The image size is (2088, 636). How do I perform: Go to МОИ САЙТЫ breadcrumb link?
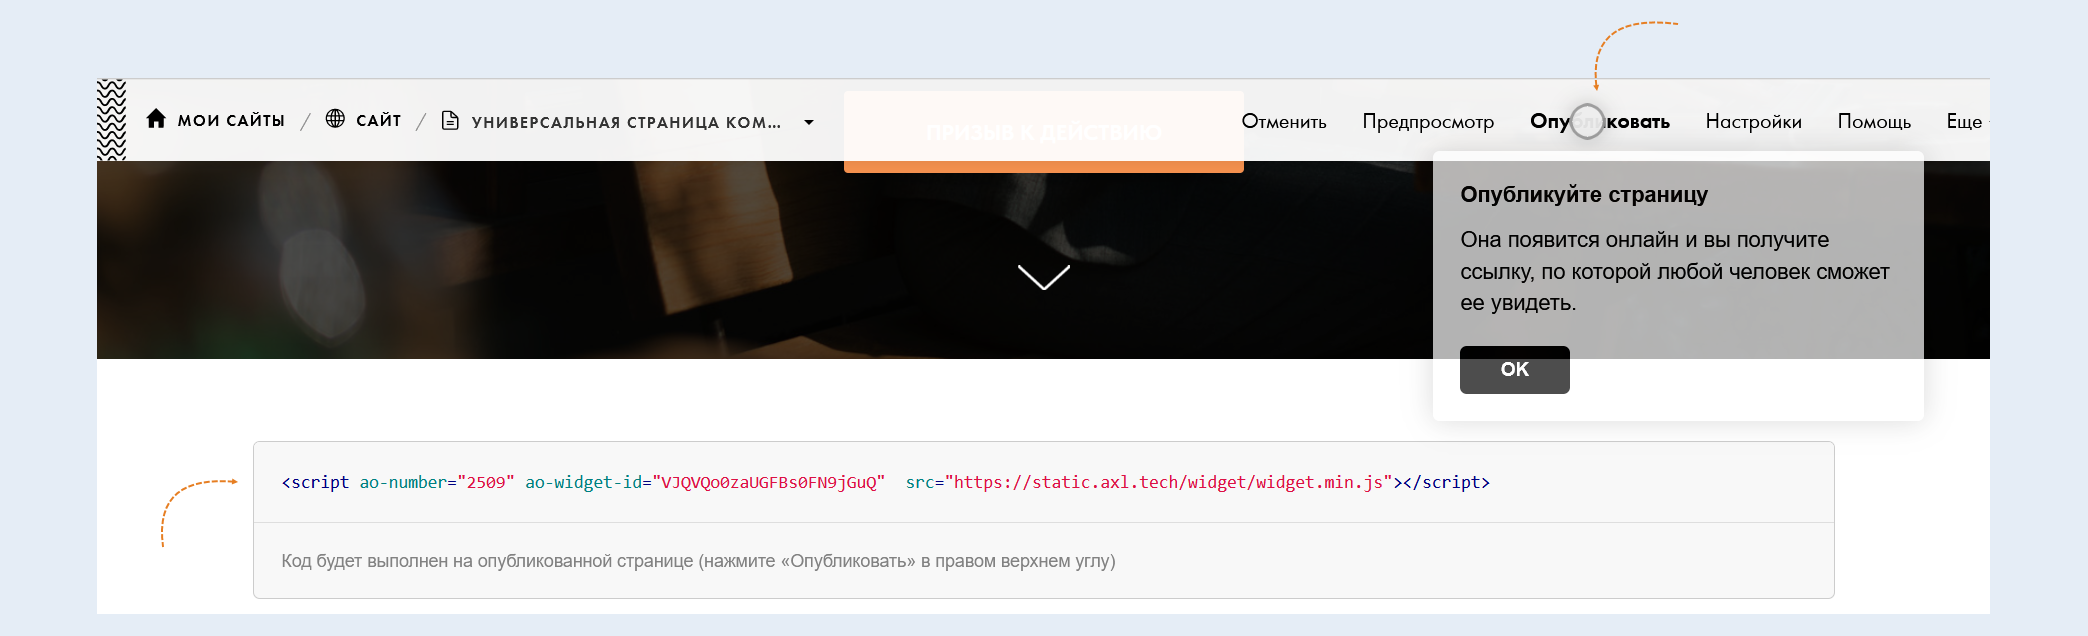[231, 120]
